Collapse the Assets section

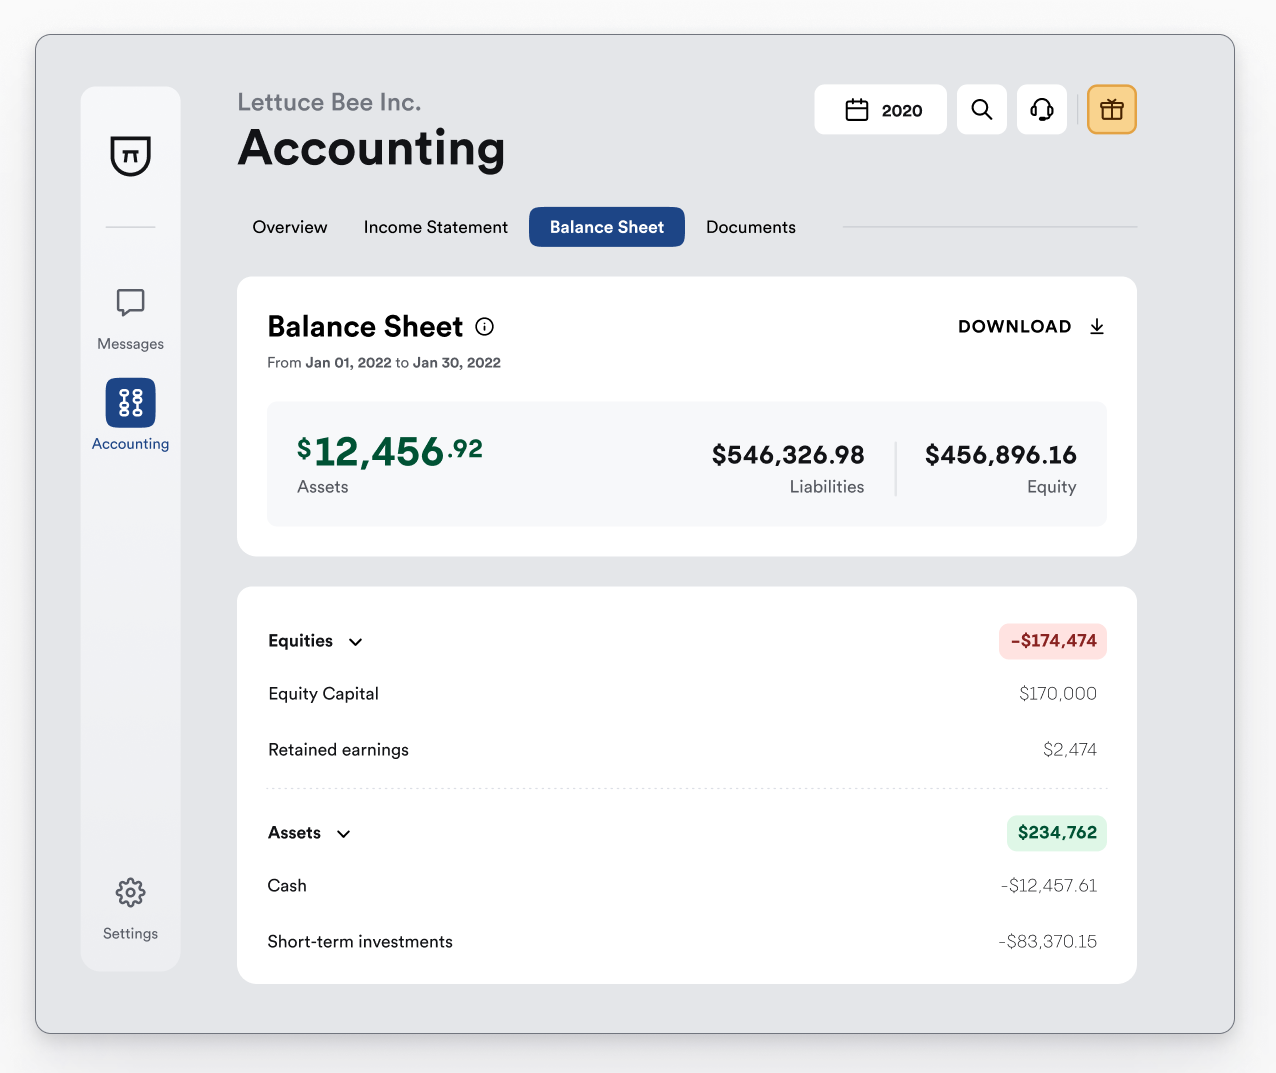click(x=343, y=833)
